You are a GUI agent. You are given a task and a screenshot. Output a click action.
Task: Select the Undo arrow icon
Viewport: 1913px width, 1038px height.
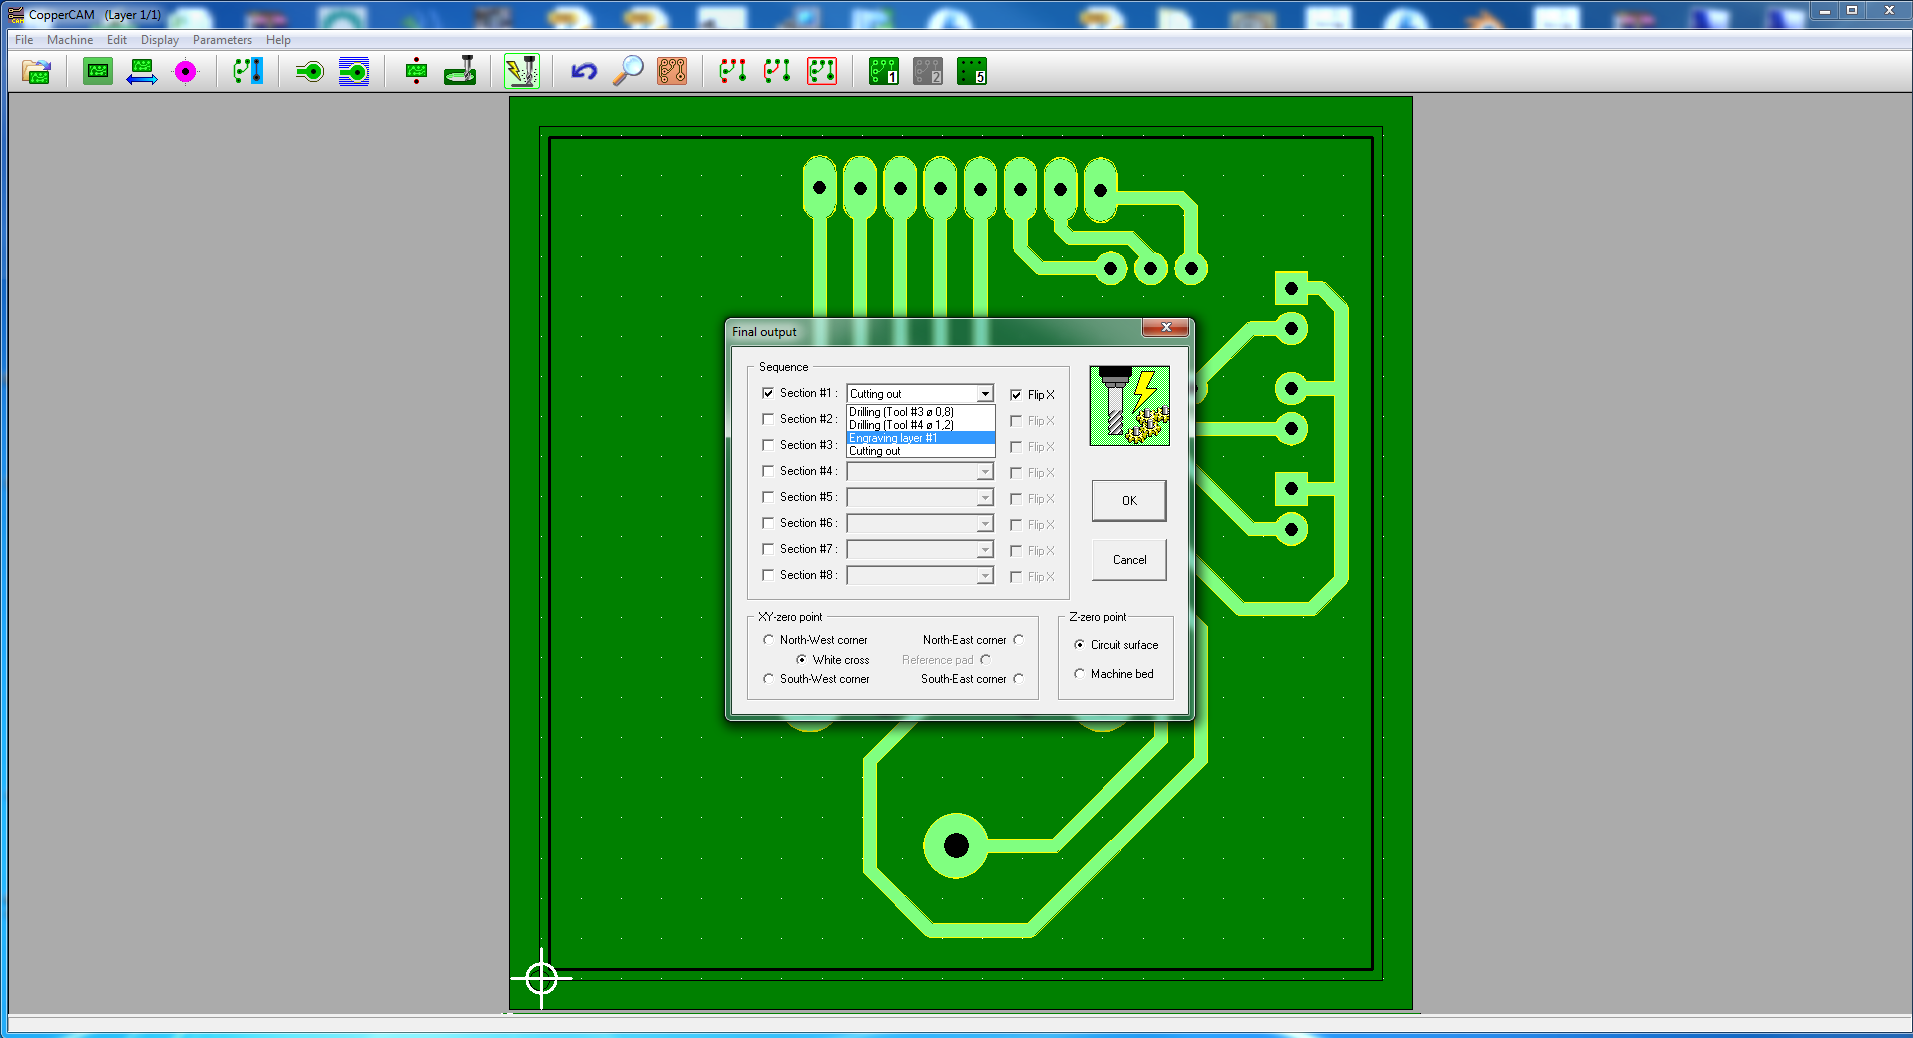(583, 71)
